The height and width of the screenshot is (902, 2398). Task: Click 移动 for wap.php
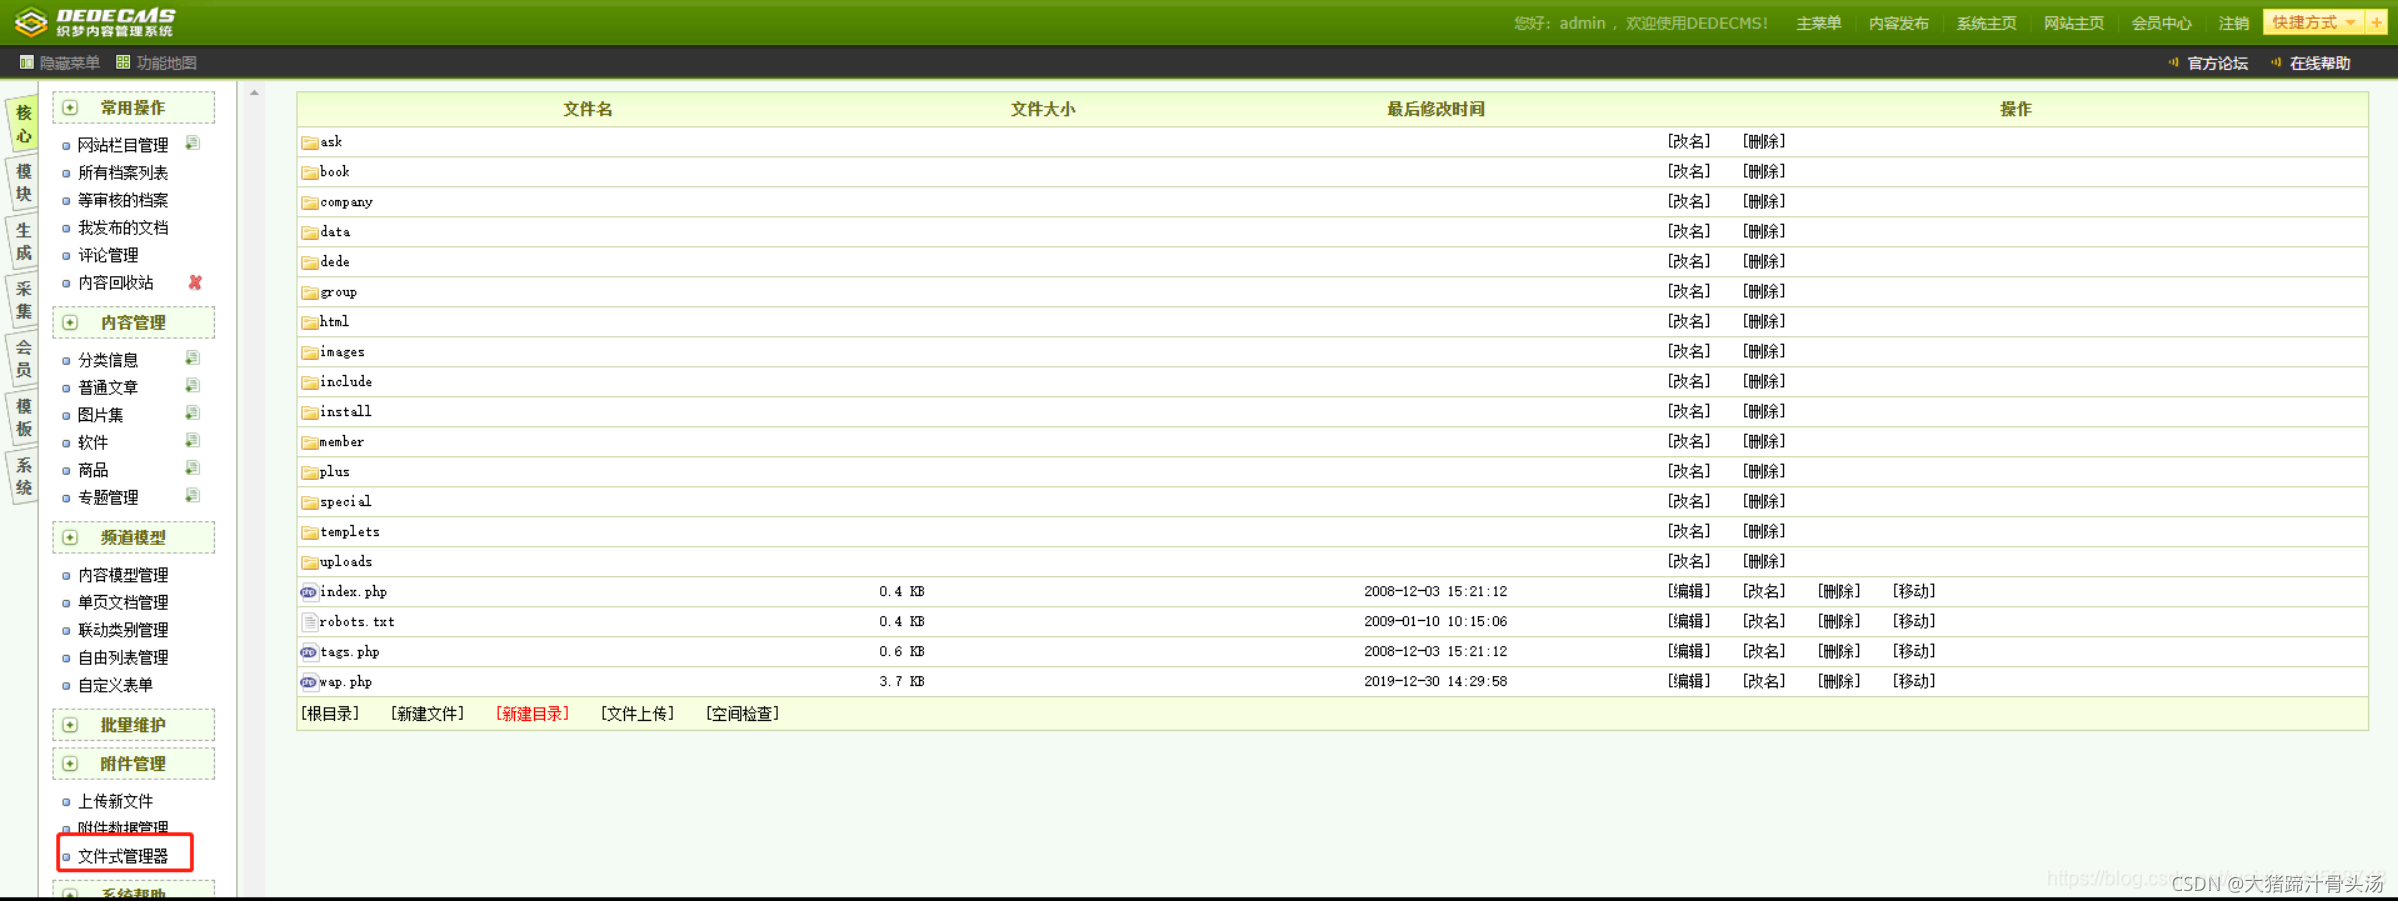[1914, 682]
